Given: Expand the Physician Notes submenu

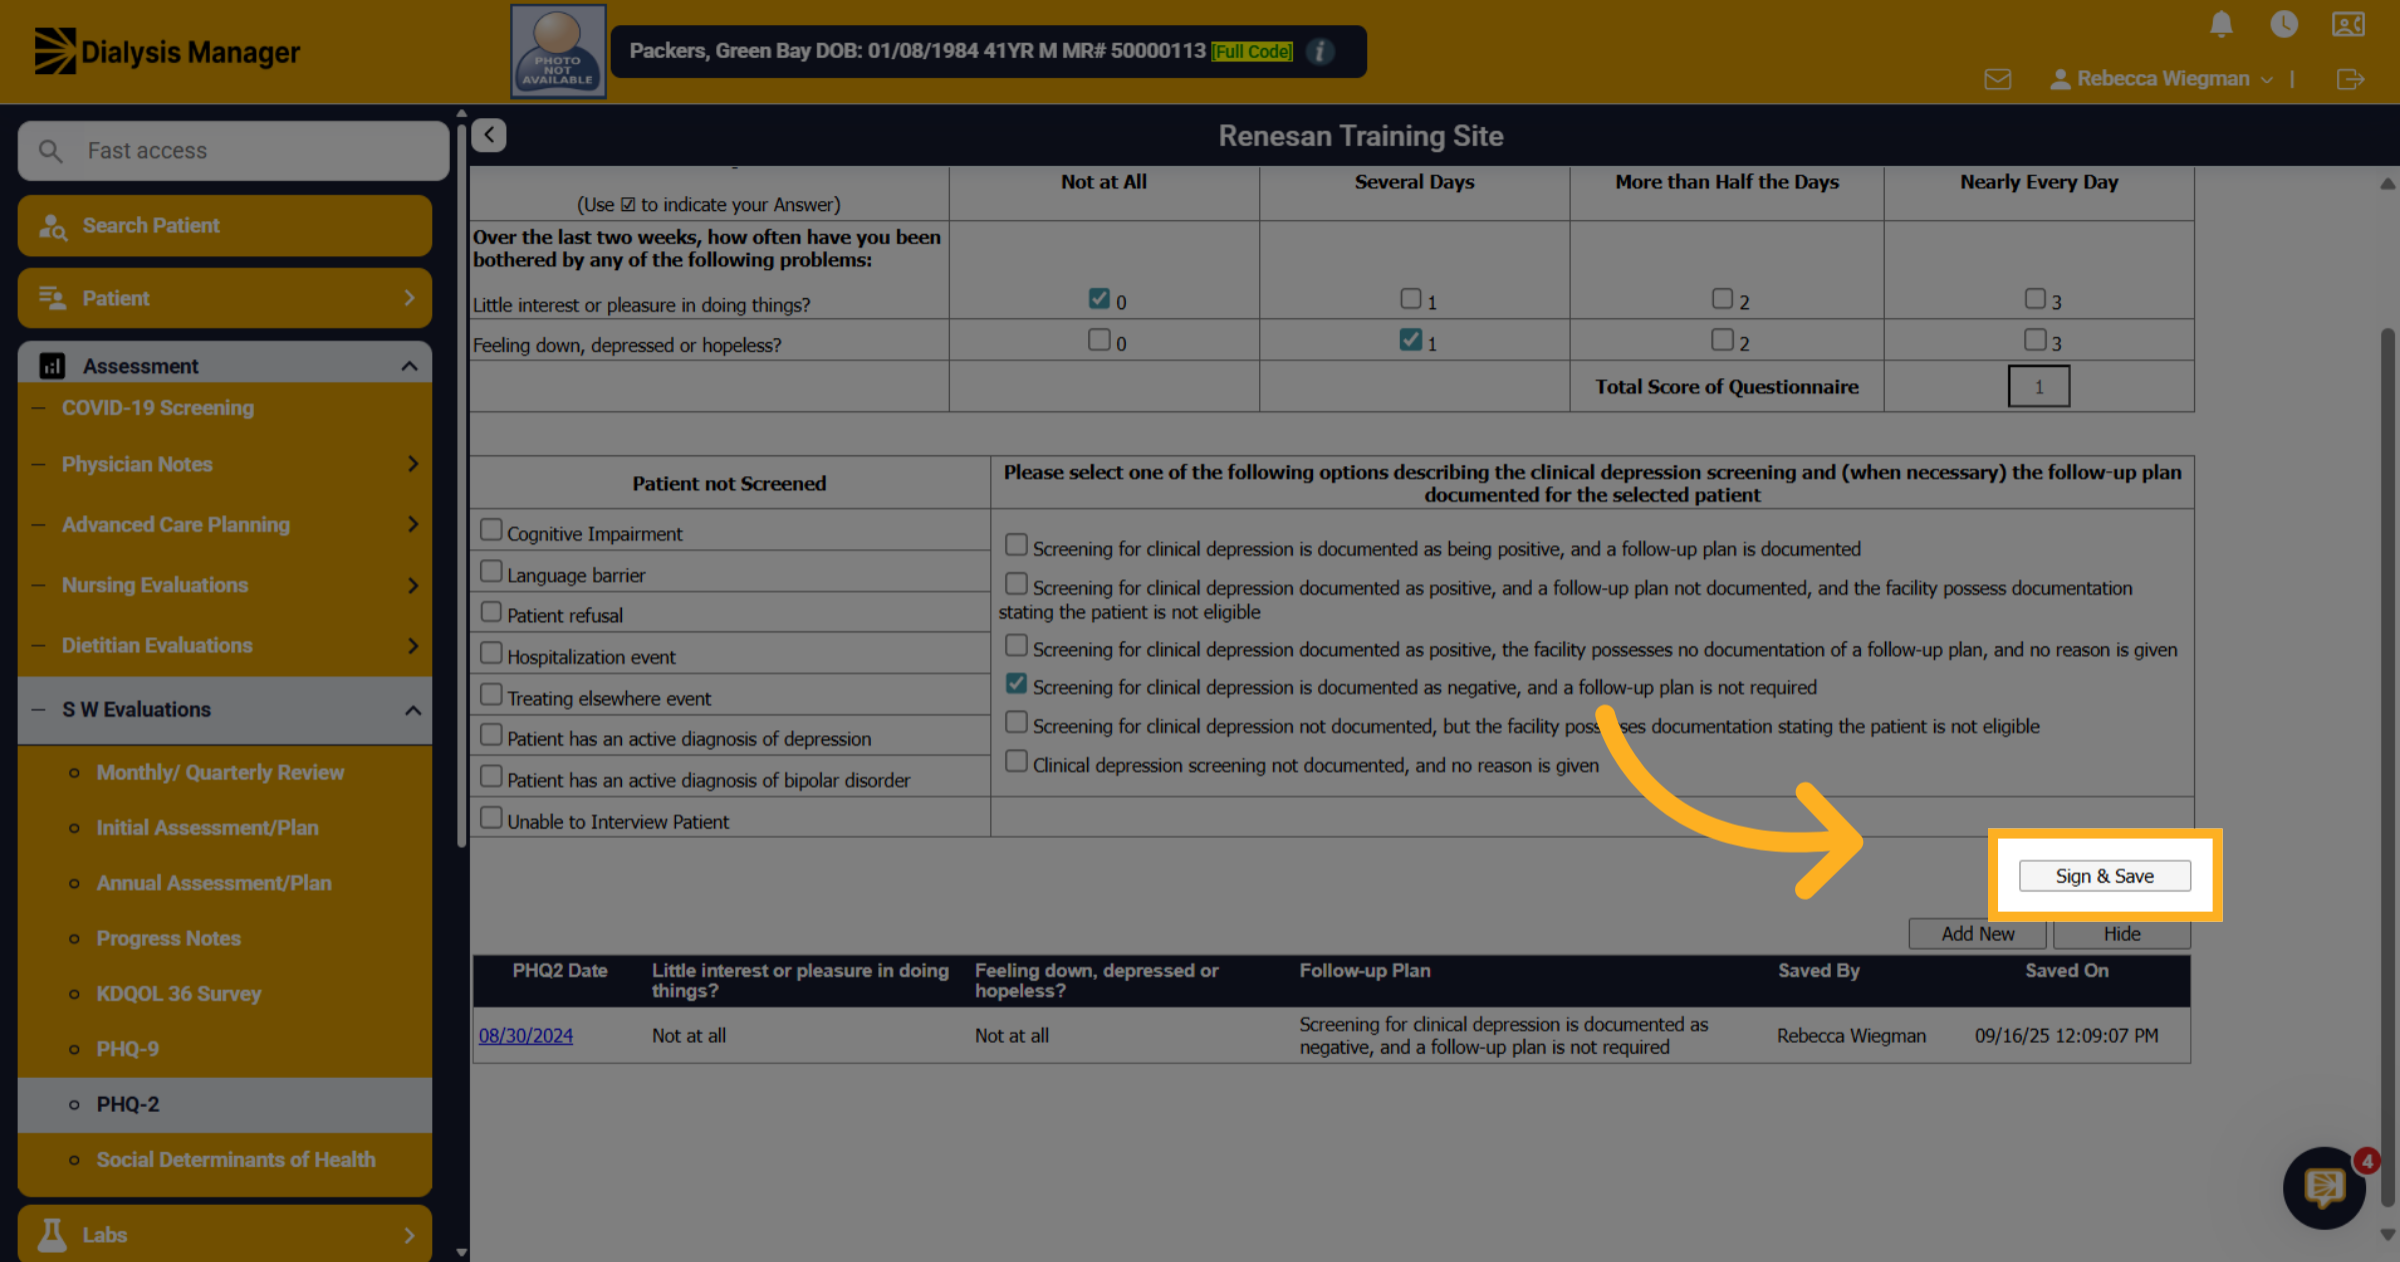Looking at the screenshot, I should (413, 464).
